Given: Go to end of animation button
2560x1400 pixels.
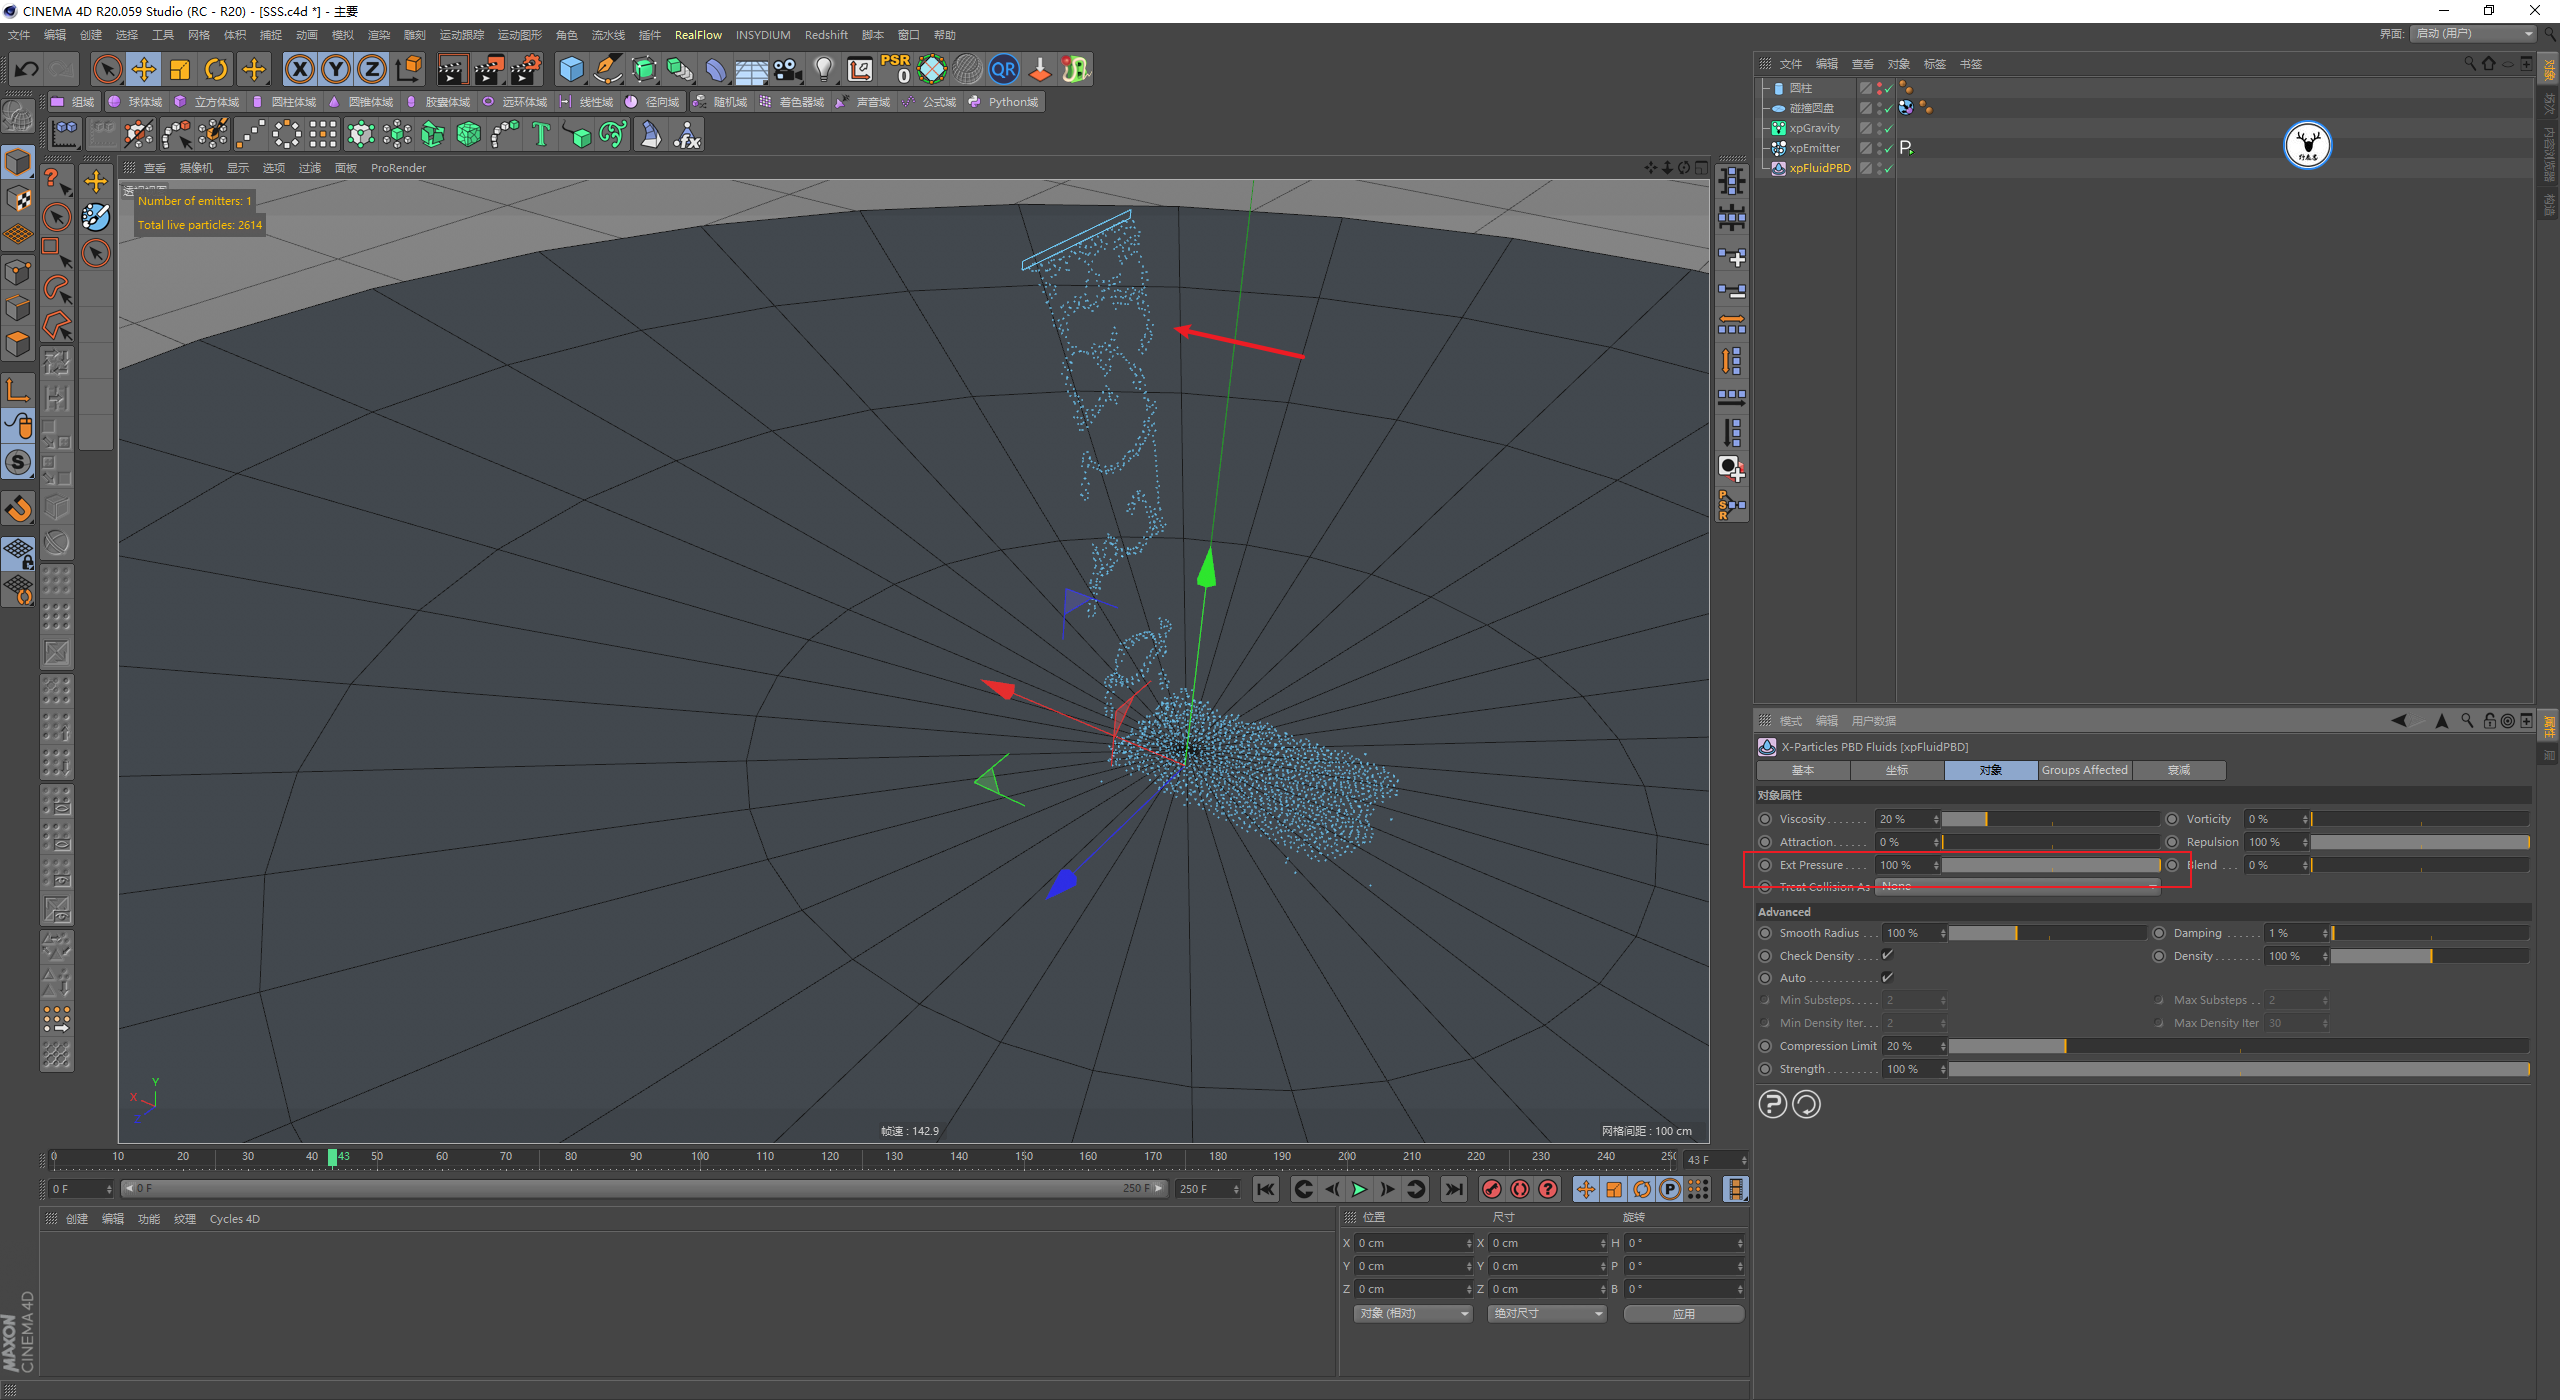Looking at the screenshot, I should coord(1453,1189).
